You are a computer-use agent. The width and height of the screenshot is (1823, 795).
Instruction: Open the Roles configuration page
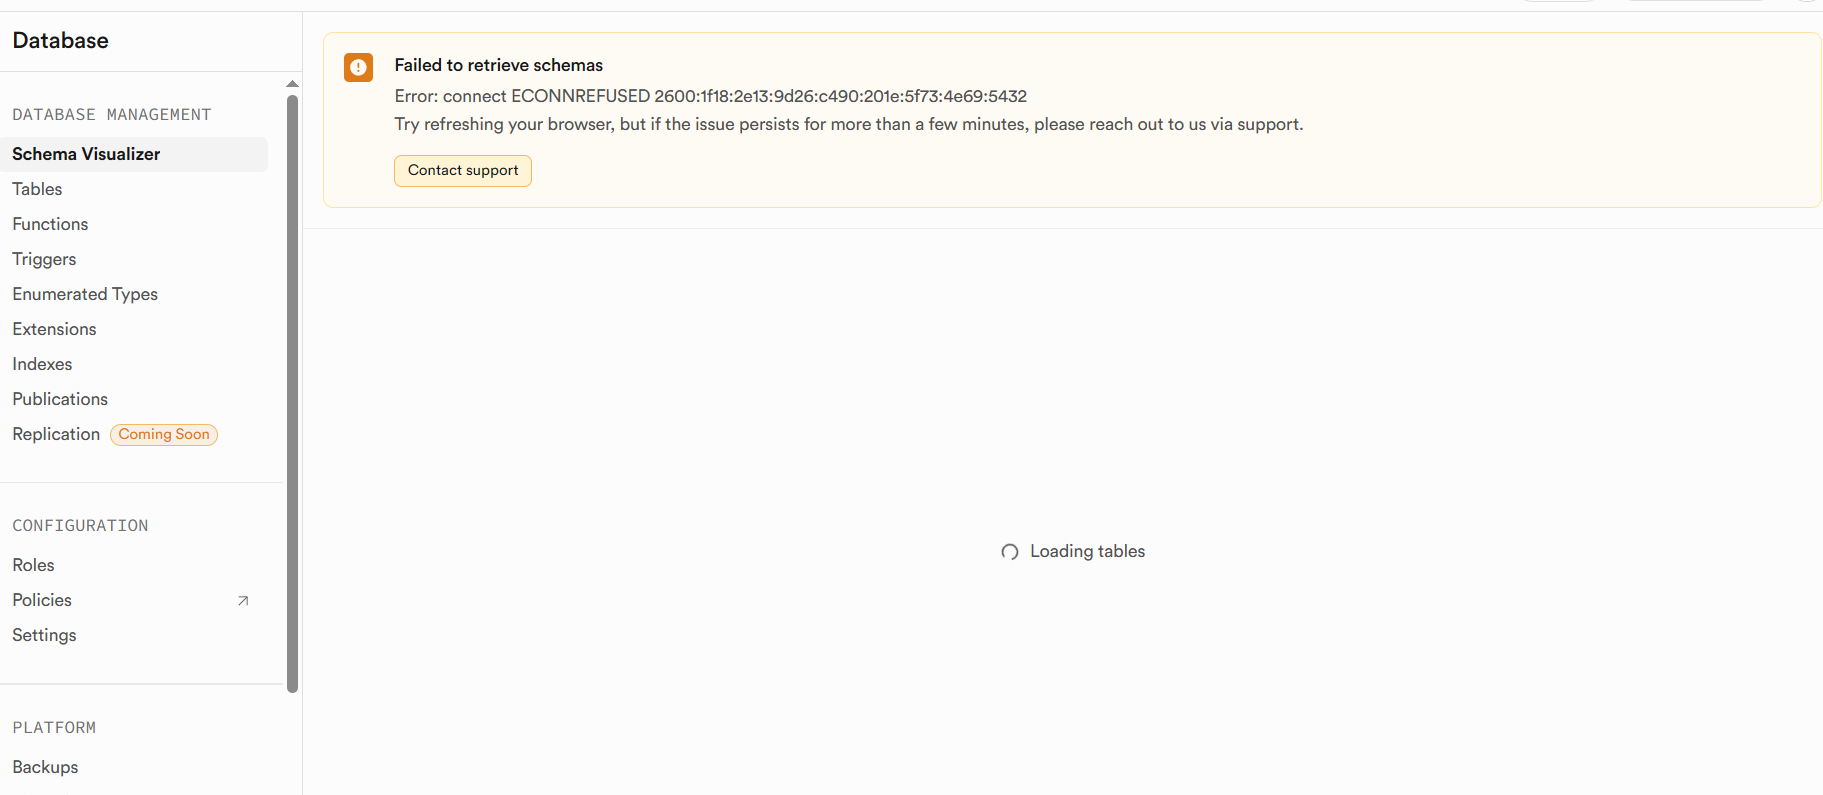(x=33, y=565)
